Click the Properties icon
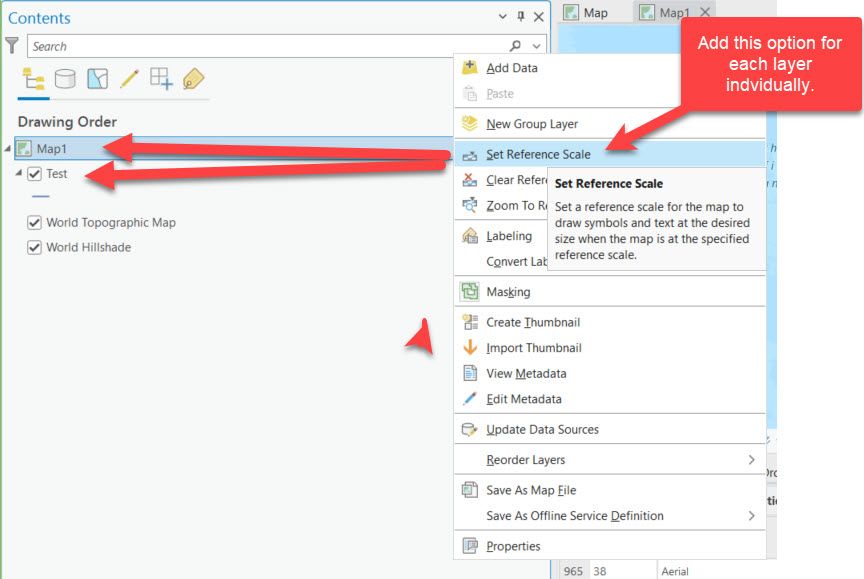 coord(469,545)
